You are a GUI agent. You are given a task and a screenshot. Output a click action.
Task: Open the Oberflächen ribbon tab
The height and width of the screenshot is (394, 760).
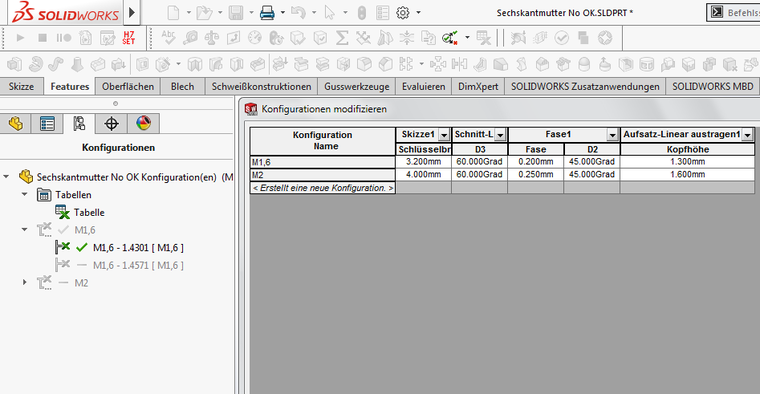[128, 86]
